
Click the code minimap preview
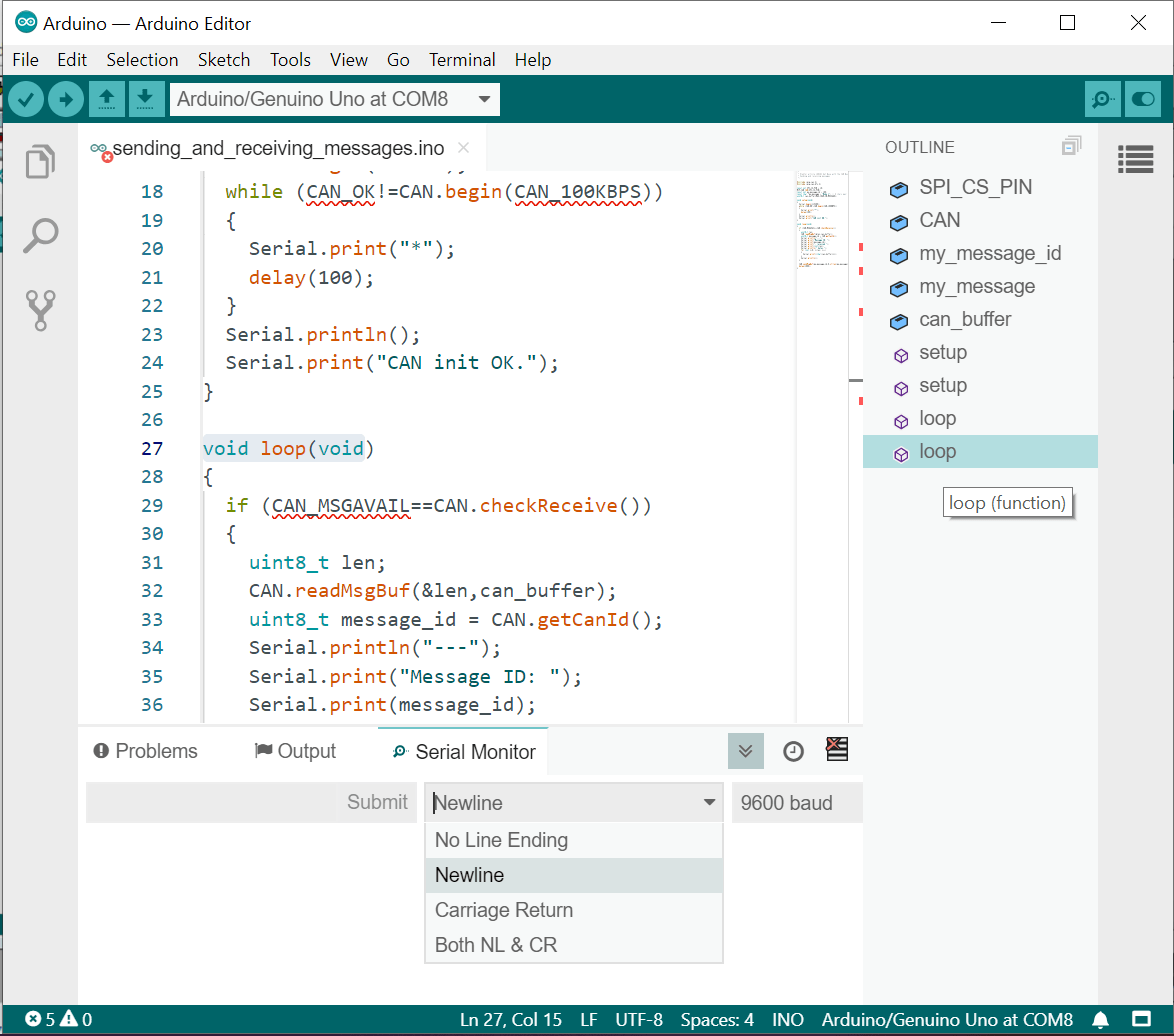[x=821, y=221]
